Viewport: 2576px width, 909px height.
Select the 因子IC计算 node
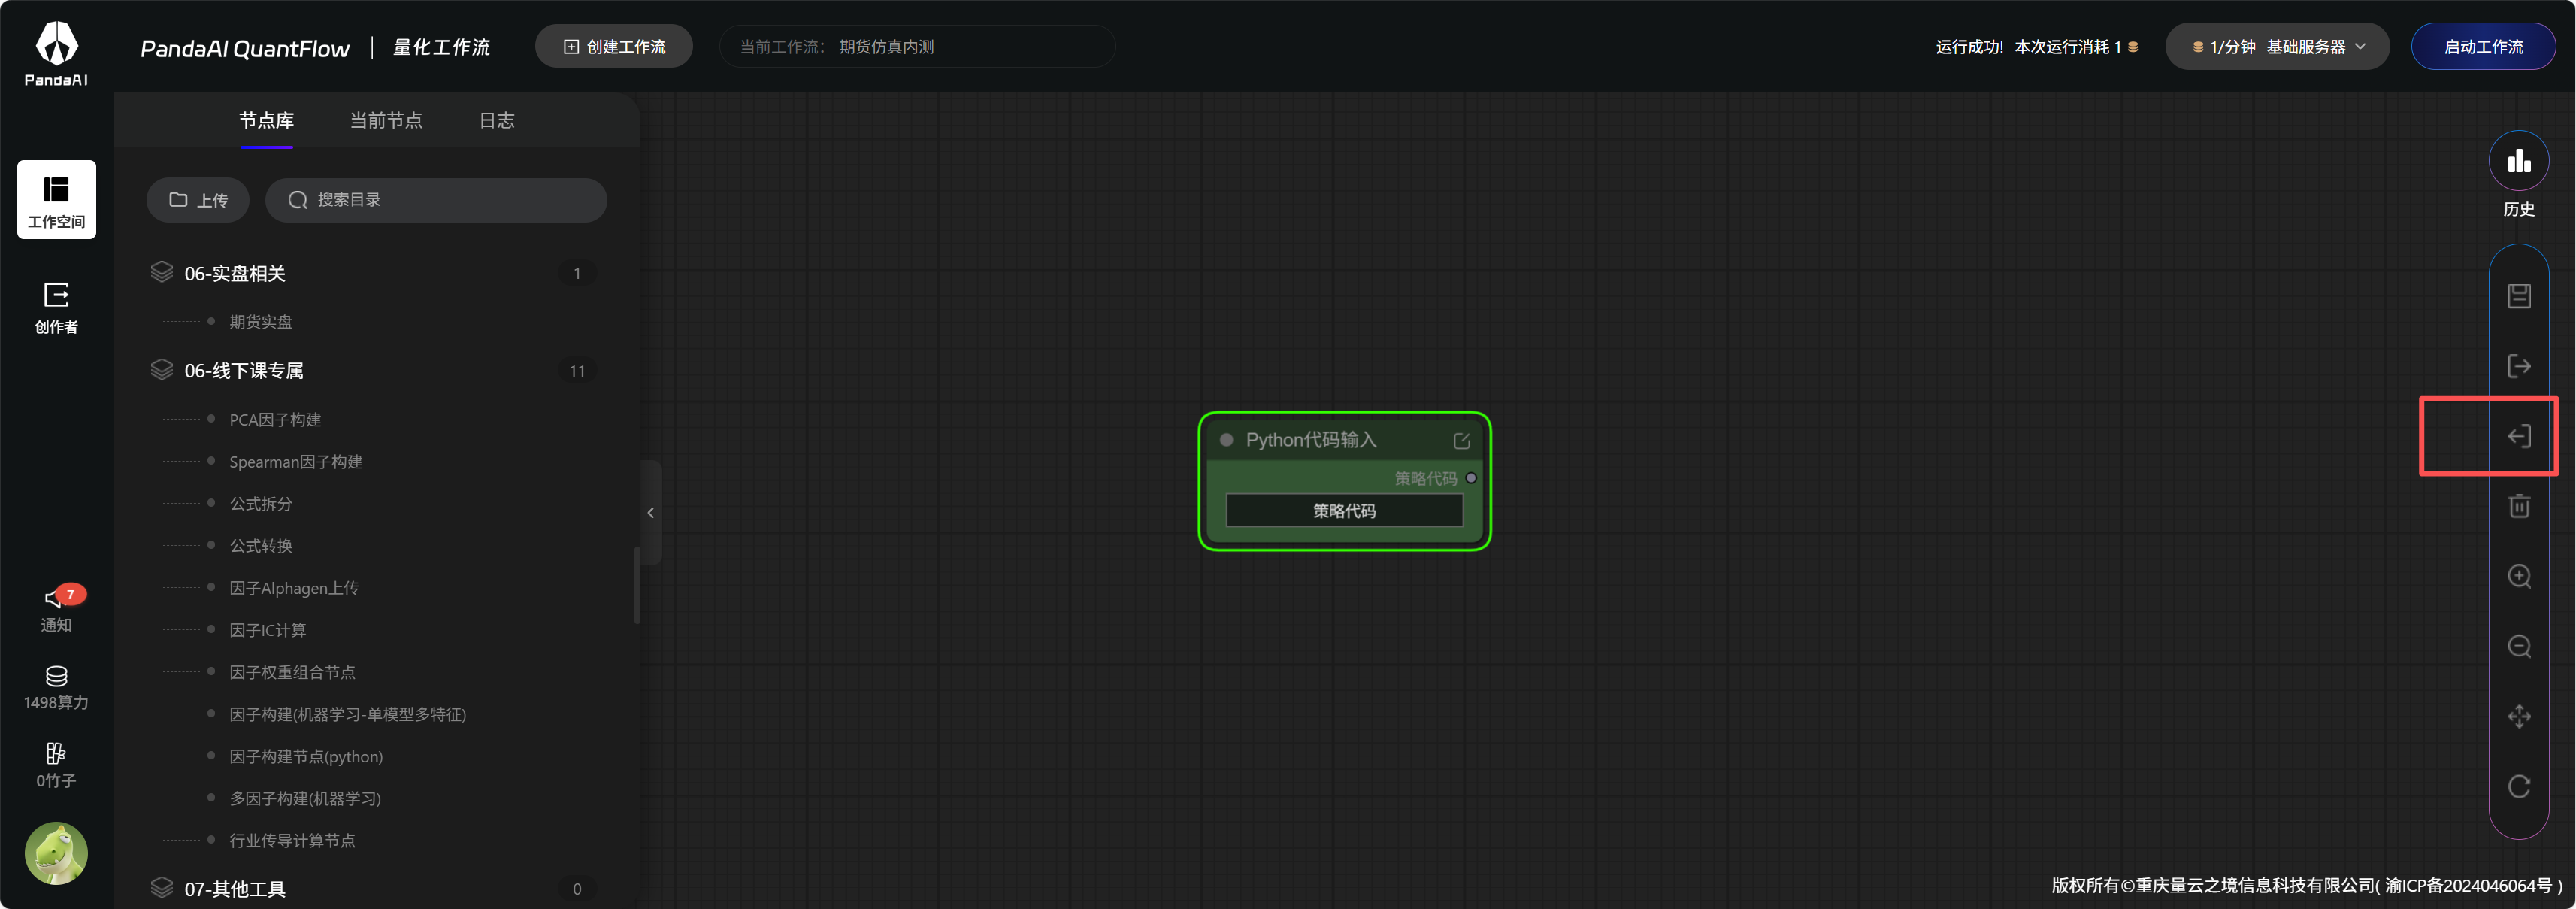point(268,630)
